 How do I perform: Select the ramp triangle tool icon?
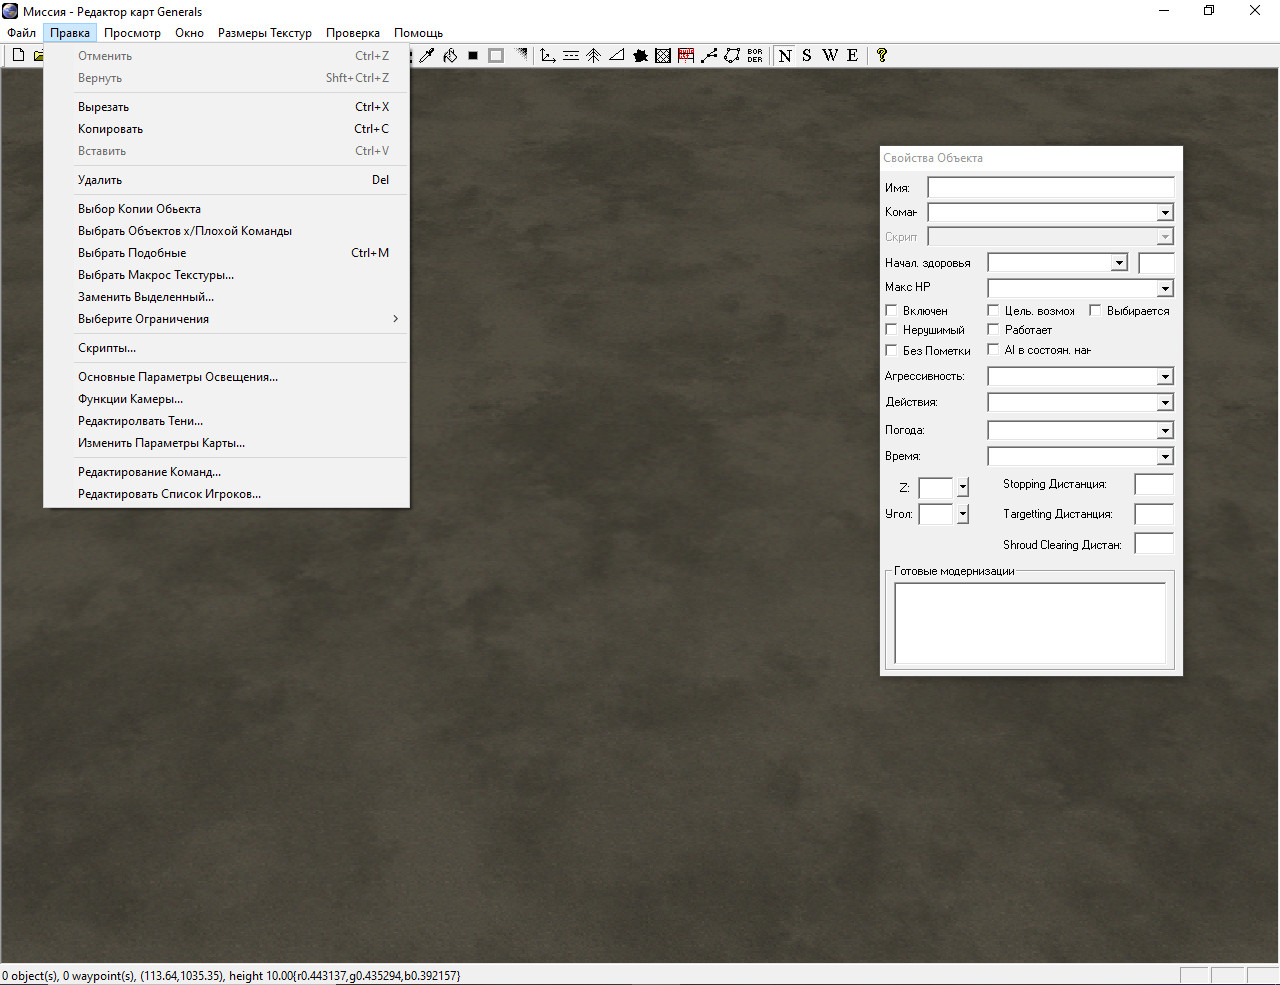[617, 56]
